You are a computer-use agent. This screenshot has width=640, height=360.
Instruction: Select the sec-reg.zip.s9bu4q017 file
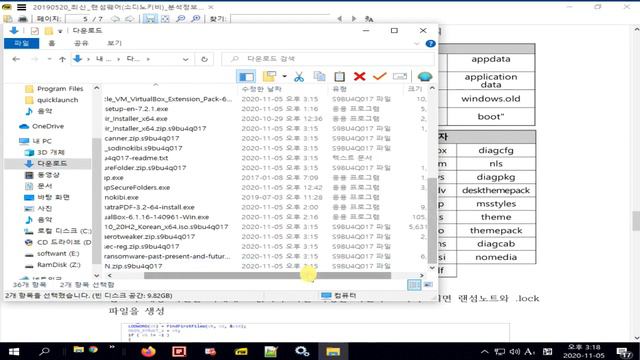[142, 246]
